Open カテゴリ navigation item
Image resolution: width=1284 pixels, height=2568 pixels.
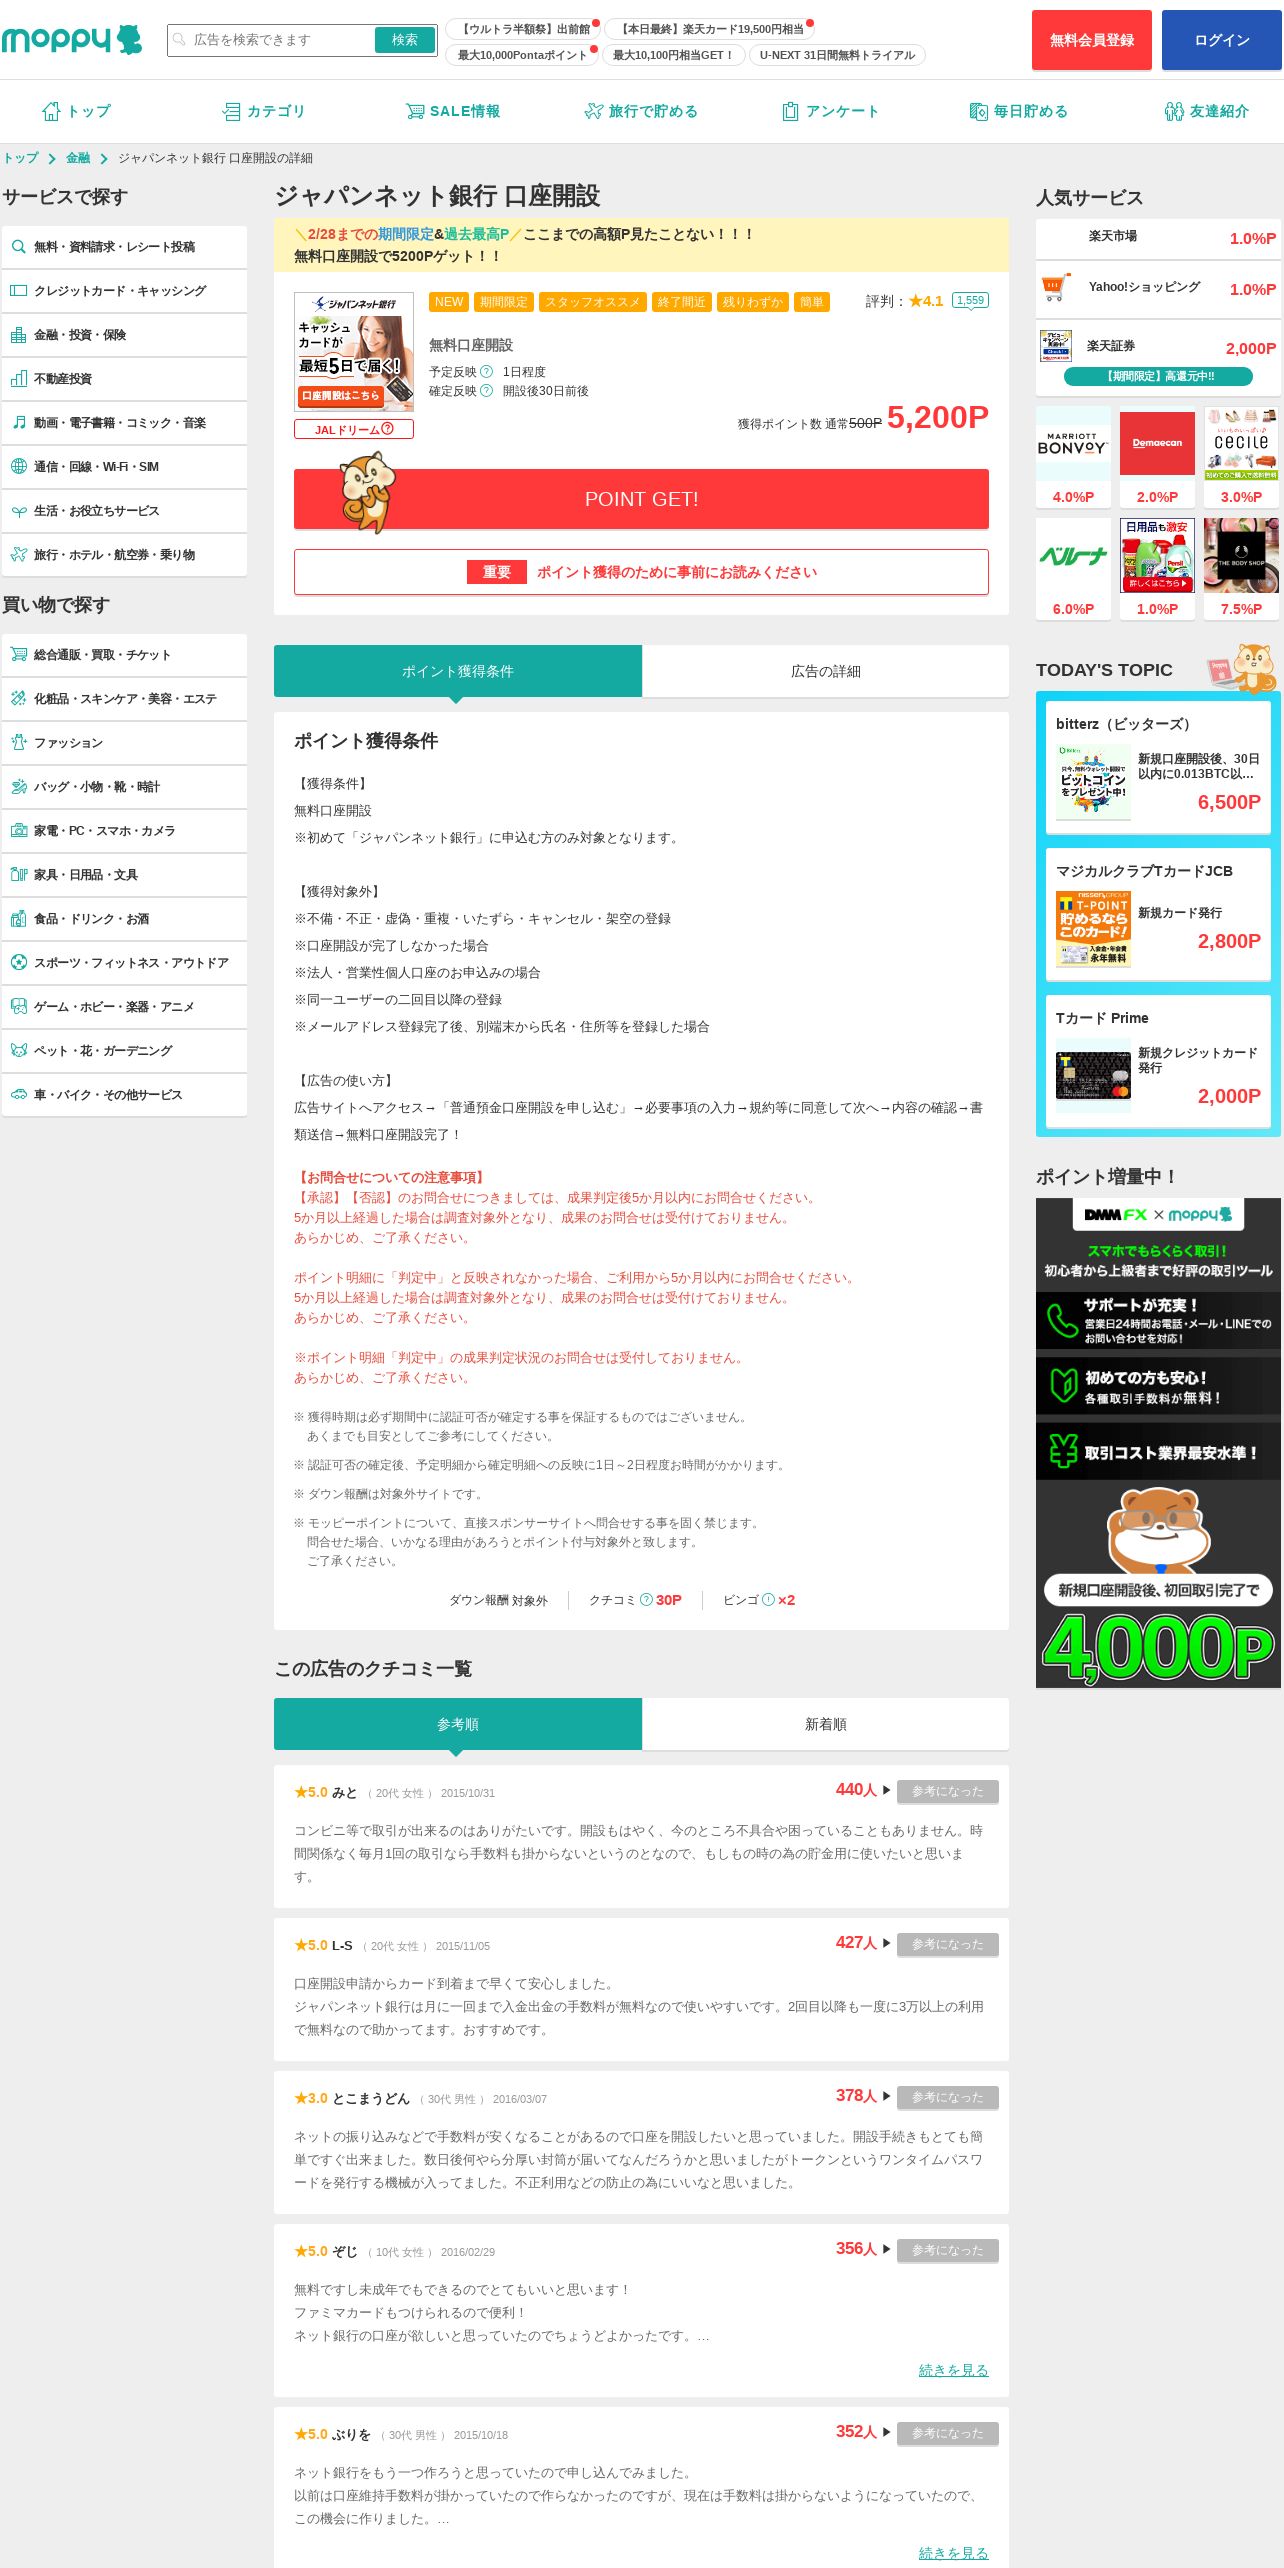pyautogui.click(x=263, y=111)
